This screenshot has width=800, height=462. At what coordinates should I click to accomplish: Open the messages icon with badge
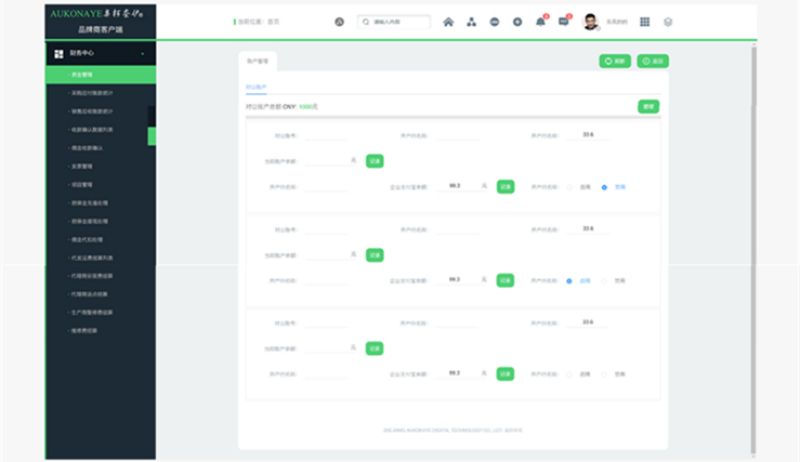[x=564, y=21]
